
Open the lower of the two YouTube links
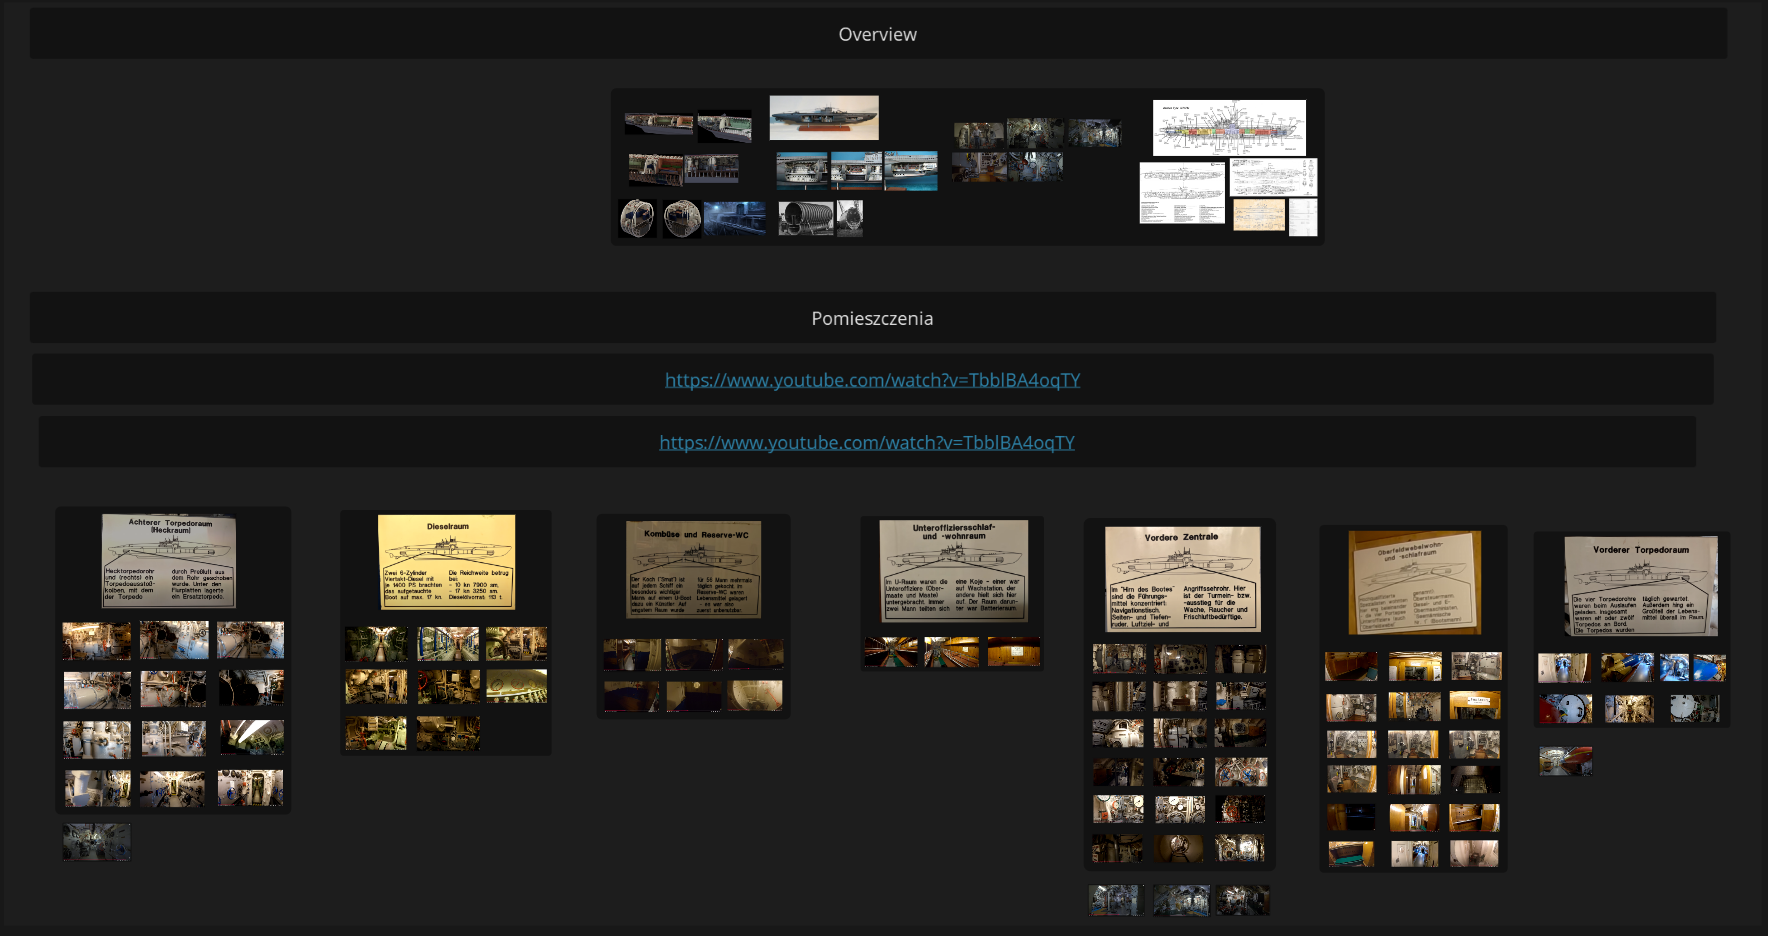coord(867,442)
